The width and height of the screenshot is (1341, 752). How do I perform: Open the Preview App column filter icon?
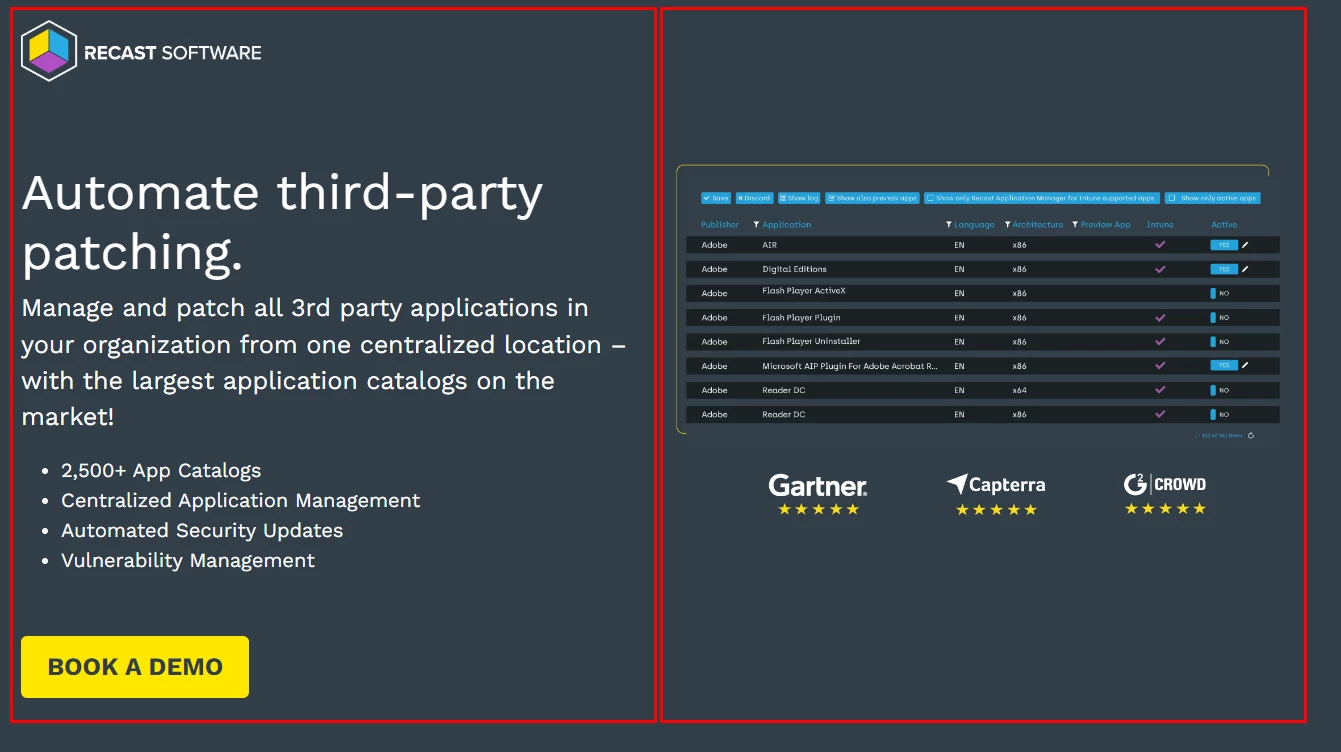(1075, 225)
